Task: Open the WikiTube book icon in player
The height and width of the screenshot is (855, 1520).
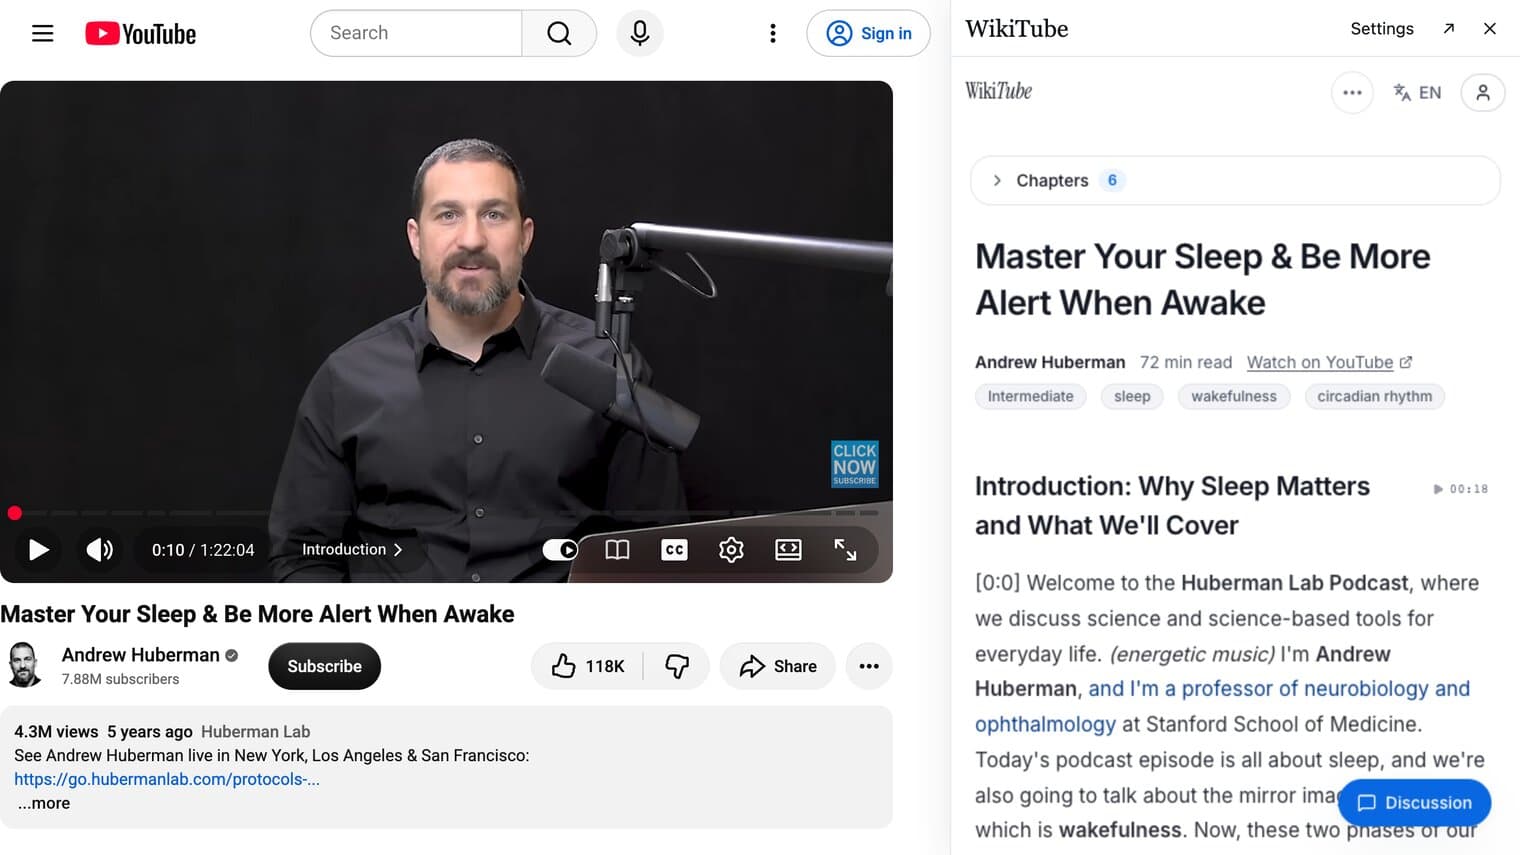Action: tap(617, 549)
